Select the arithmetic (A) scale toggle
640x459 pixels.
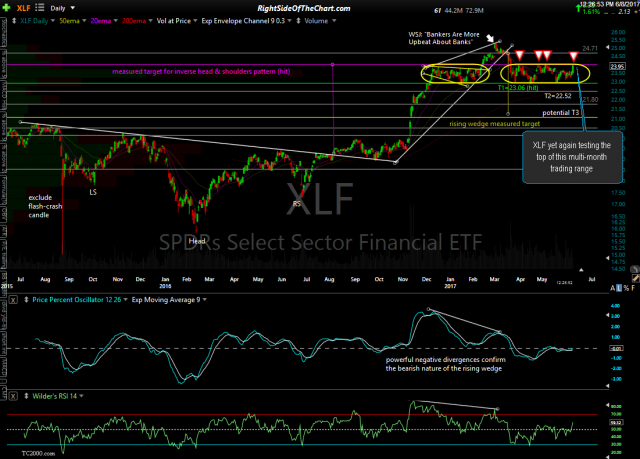(612, 288)
